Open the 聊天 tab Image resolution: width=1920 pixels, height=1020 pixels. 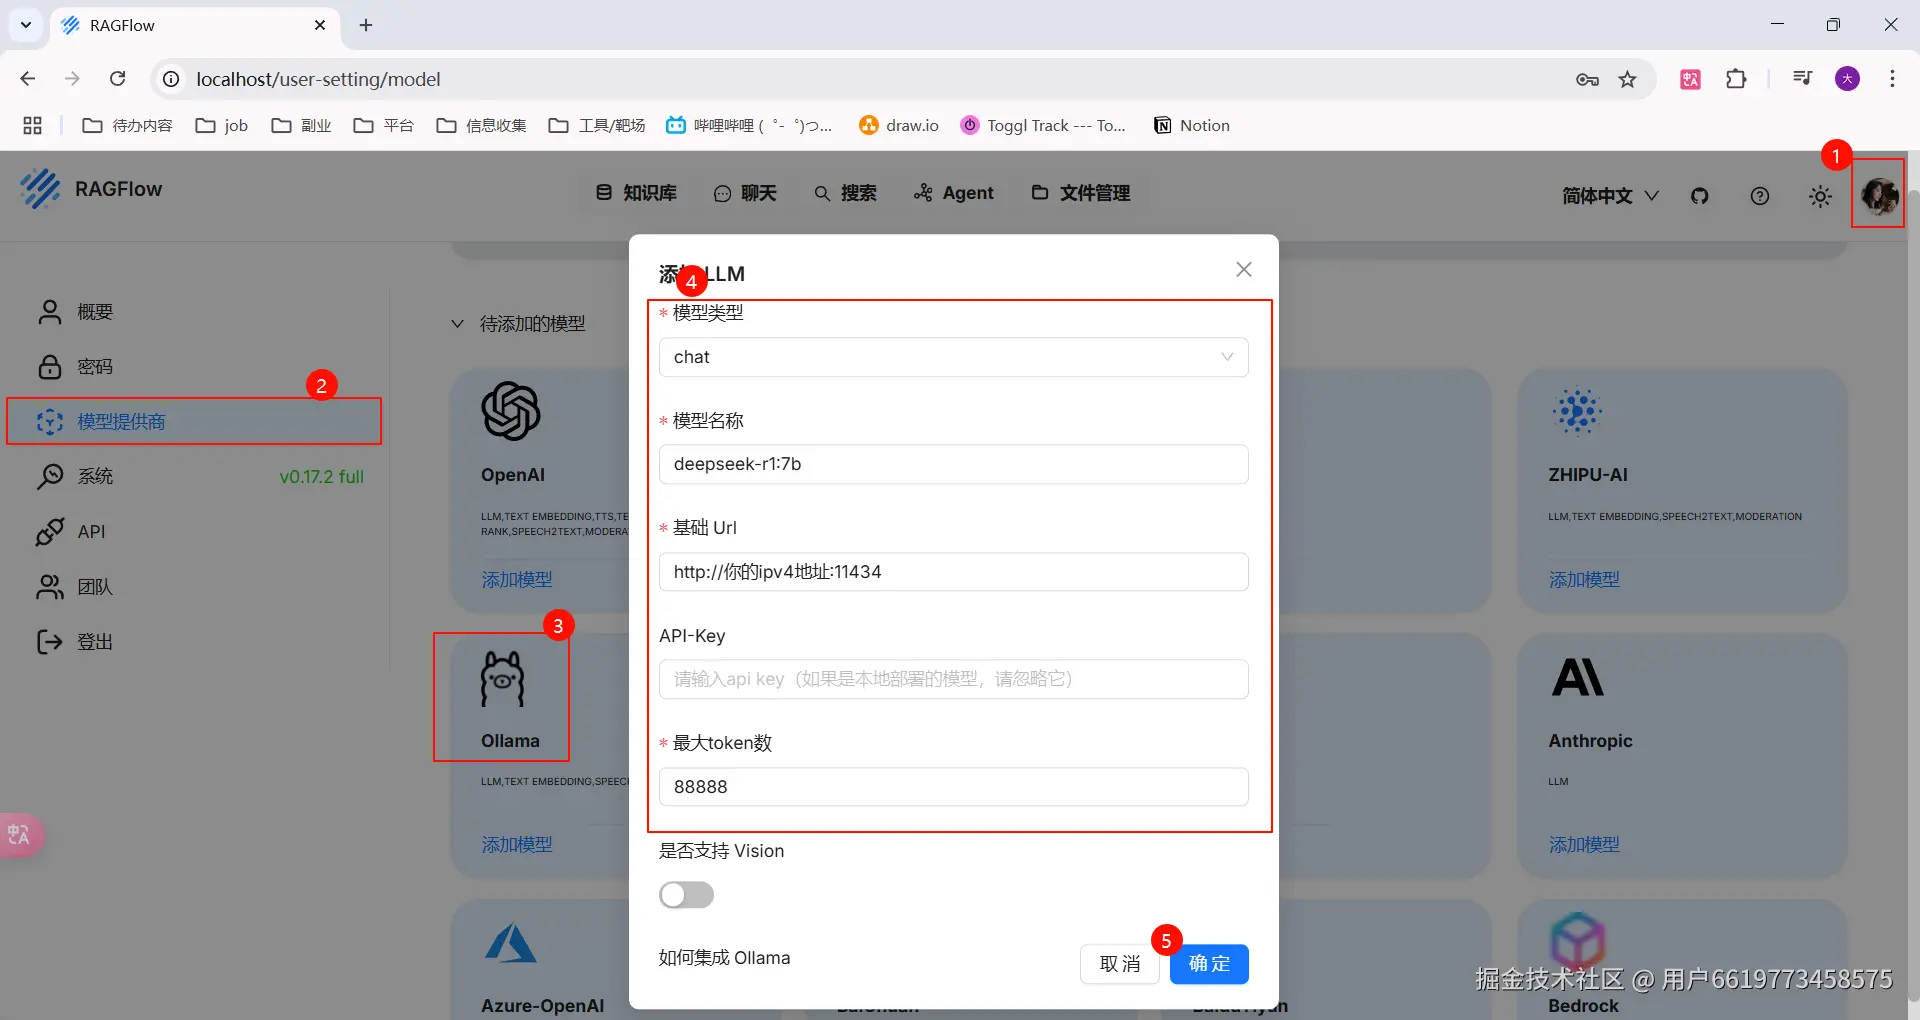(x=745, y=193)
